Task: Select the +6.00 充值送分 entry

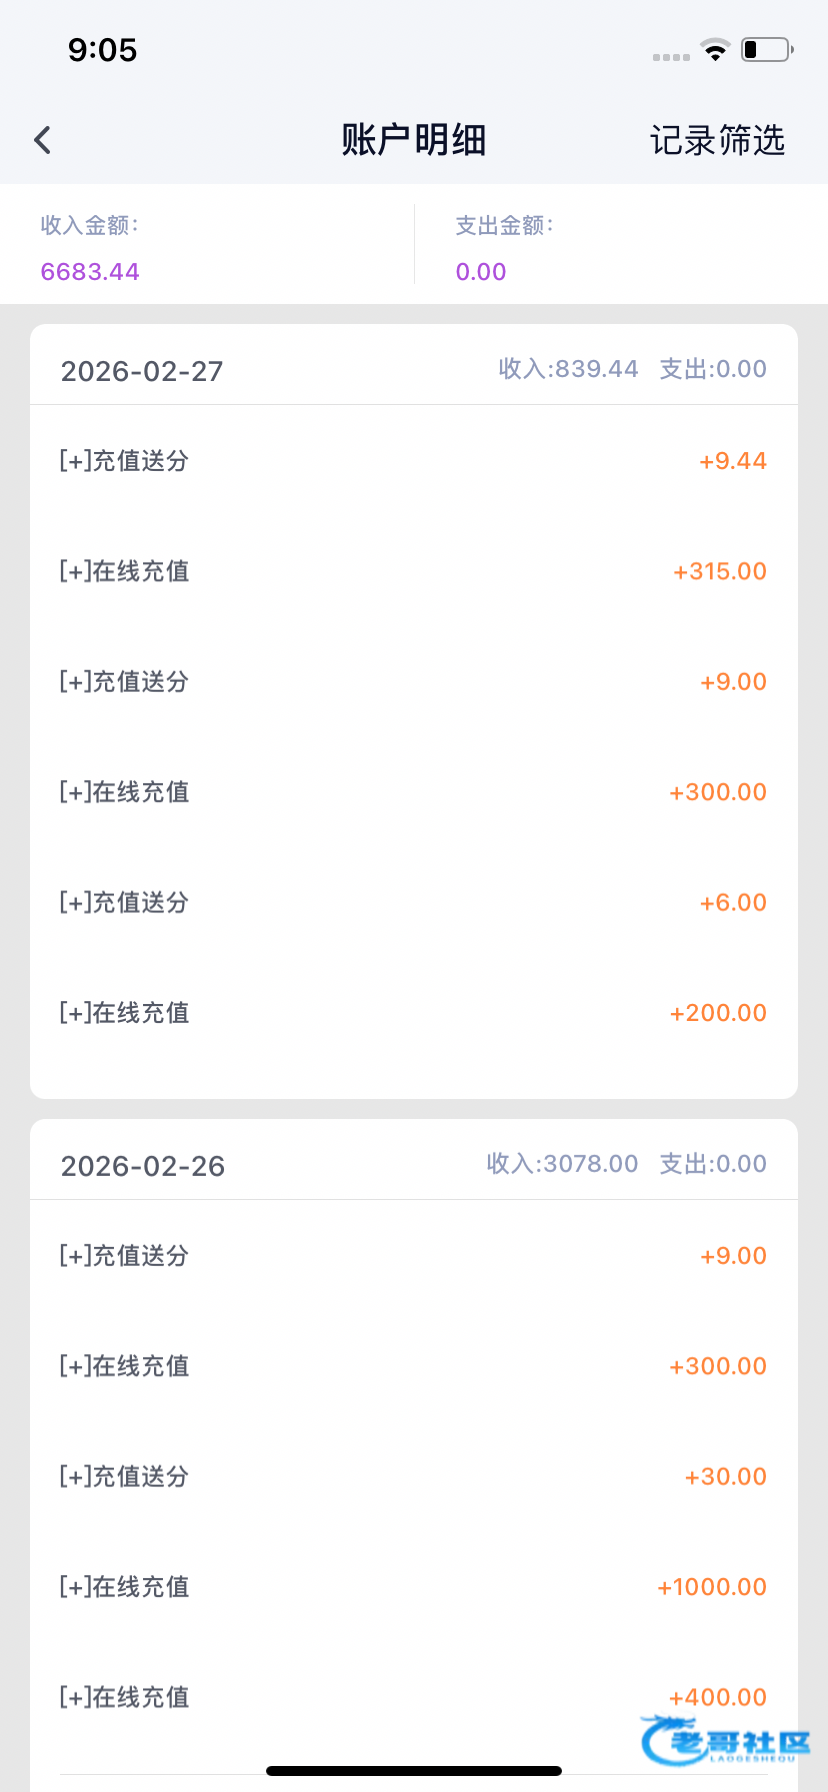Action: [x=413, y=902]
